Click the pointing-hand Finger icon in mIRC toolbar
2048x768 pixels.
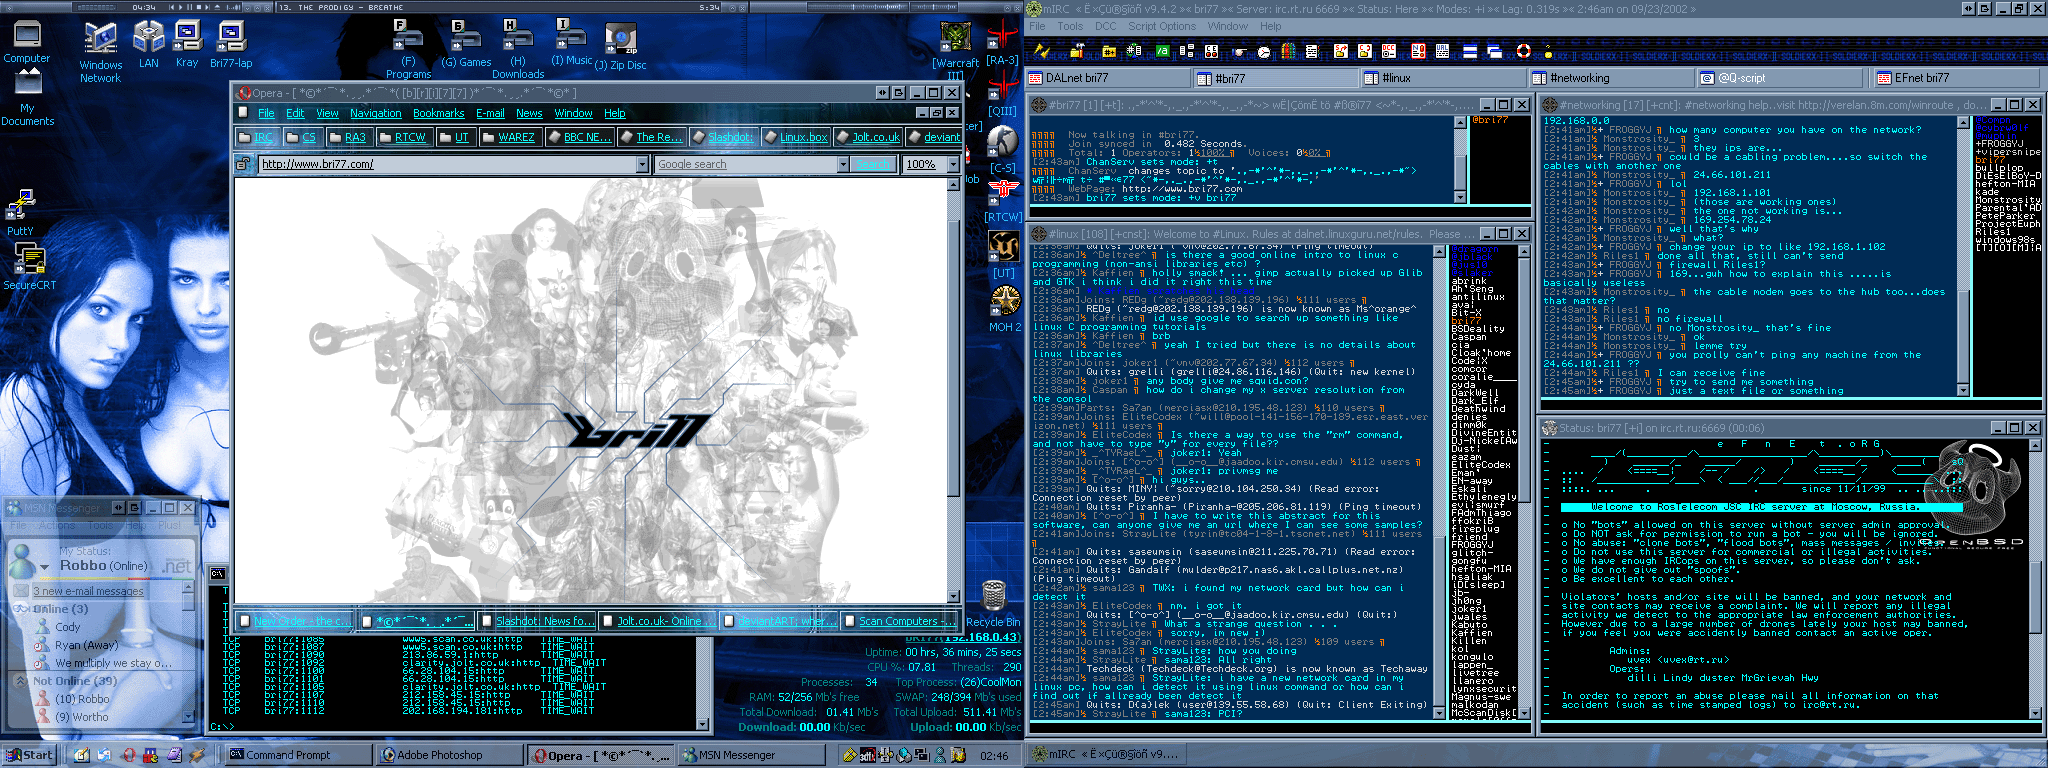click(1239, 51)
